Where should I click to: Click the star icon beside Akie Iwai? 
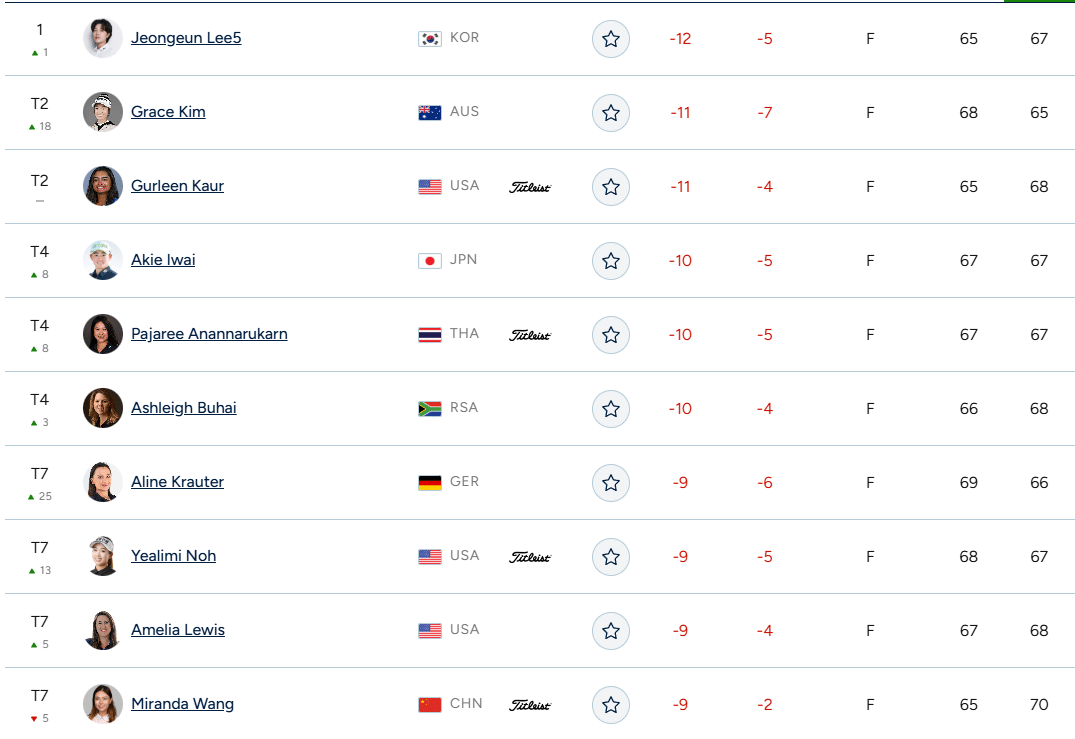[611, 261]
